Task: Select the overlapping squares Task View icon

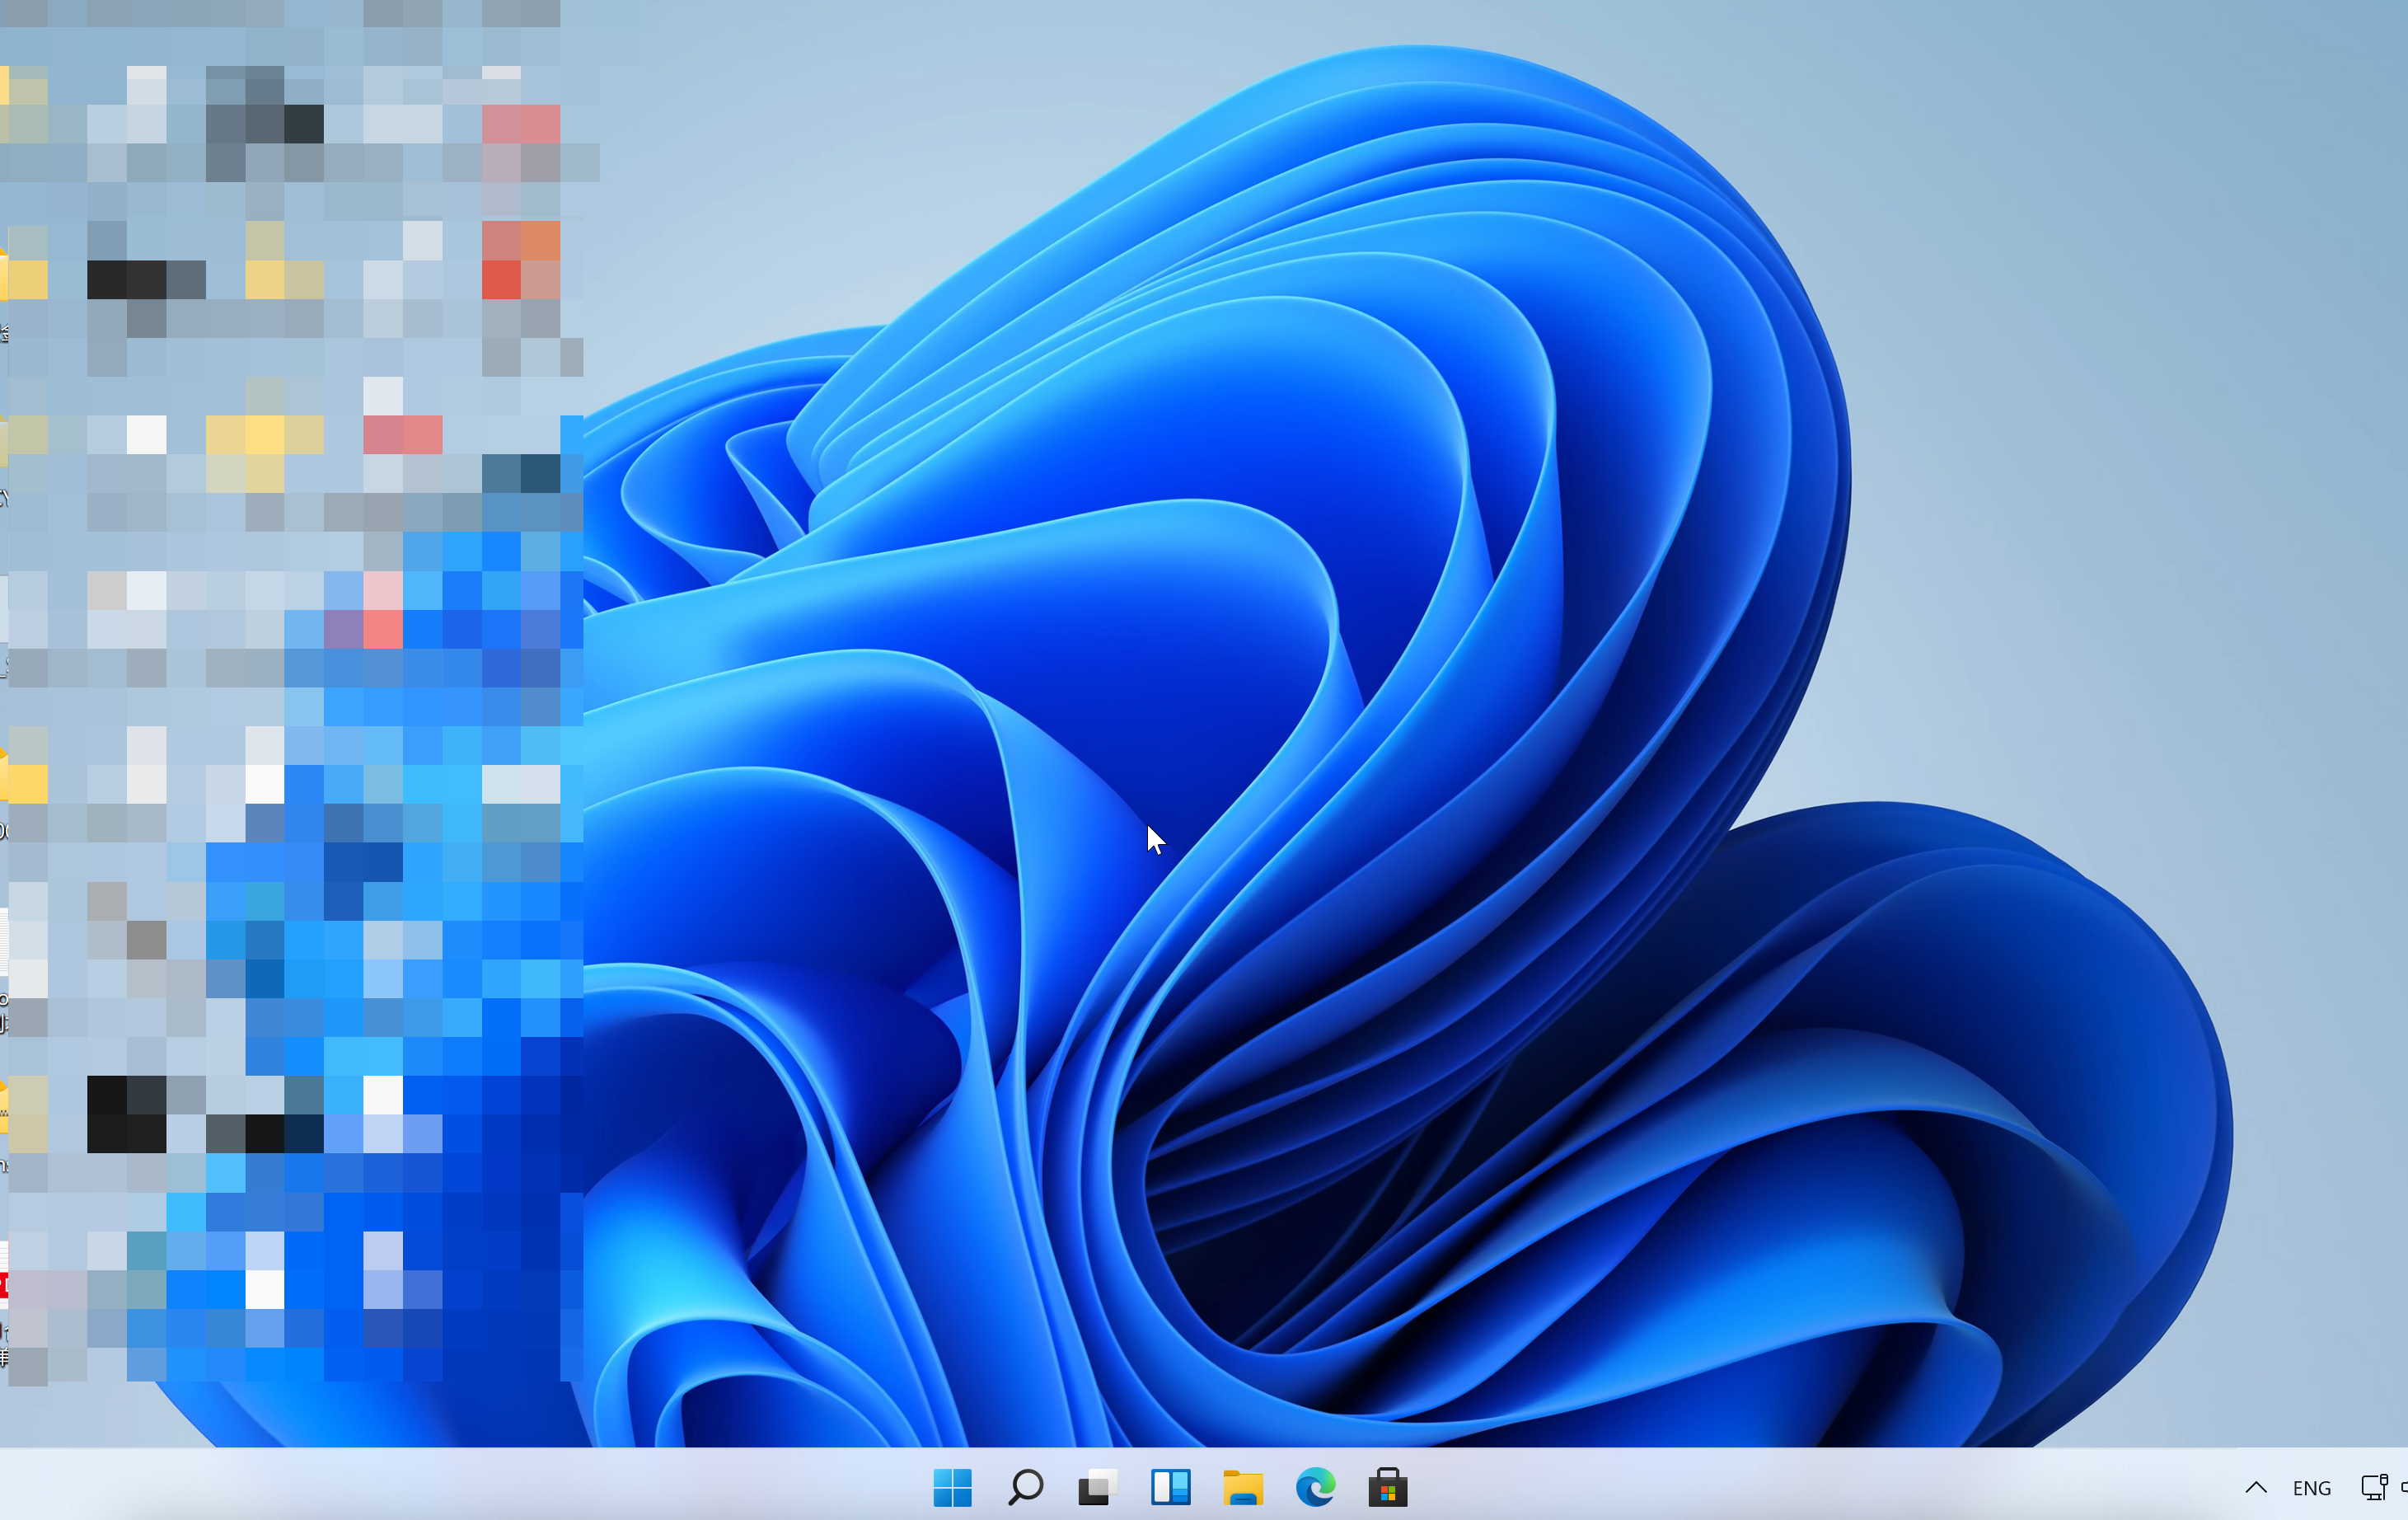Action: tap(1097, 1487)
